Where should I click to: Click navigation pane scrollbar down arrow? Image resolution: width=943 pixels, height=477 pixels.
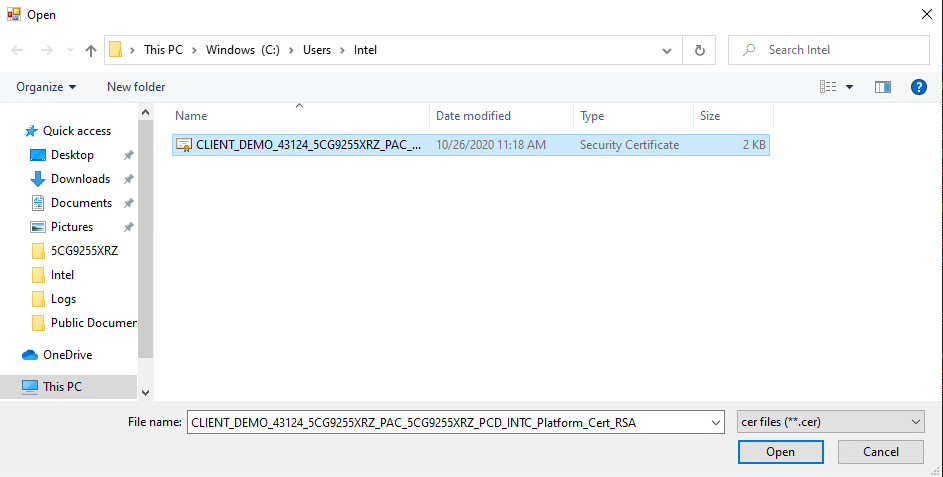pyautogui.click(x=146, y=392)
